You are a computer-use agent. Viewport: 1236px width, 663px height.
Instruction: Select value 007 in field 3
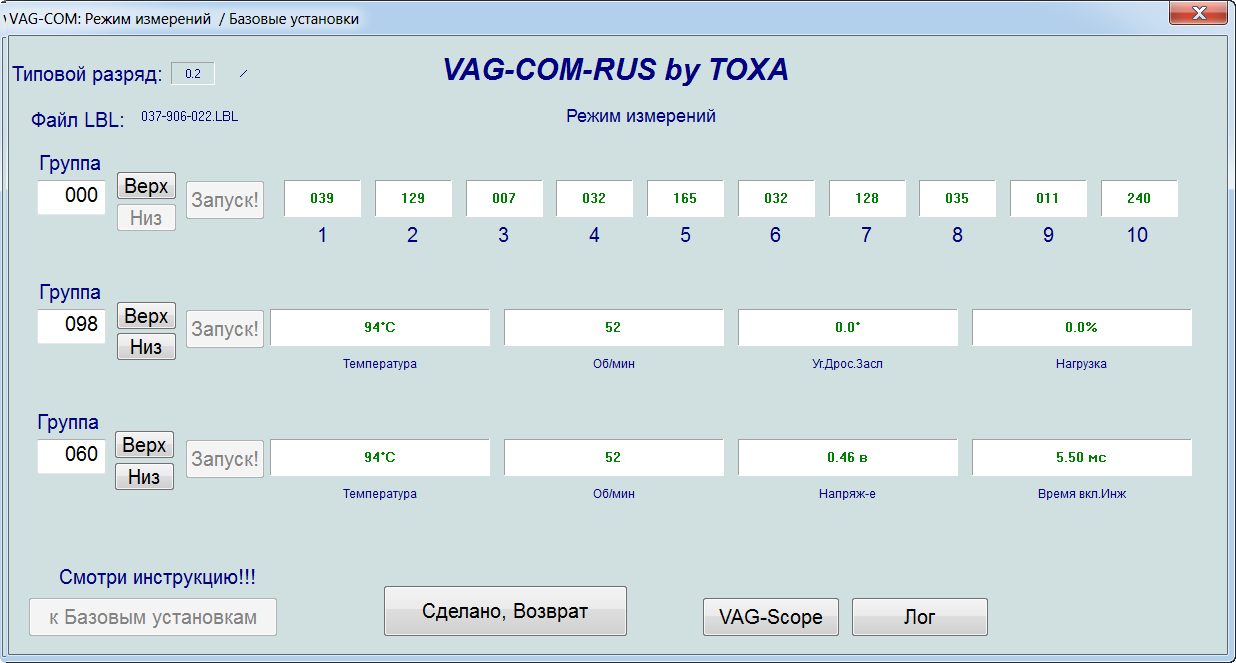(x=504, y=198)
